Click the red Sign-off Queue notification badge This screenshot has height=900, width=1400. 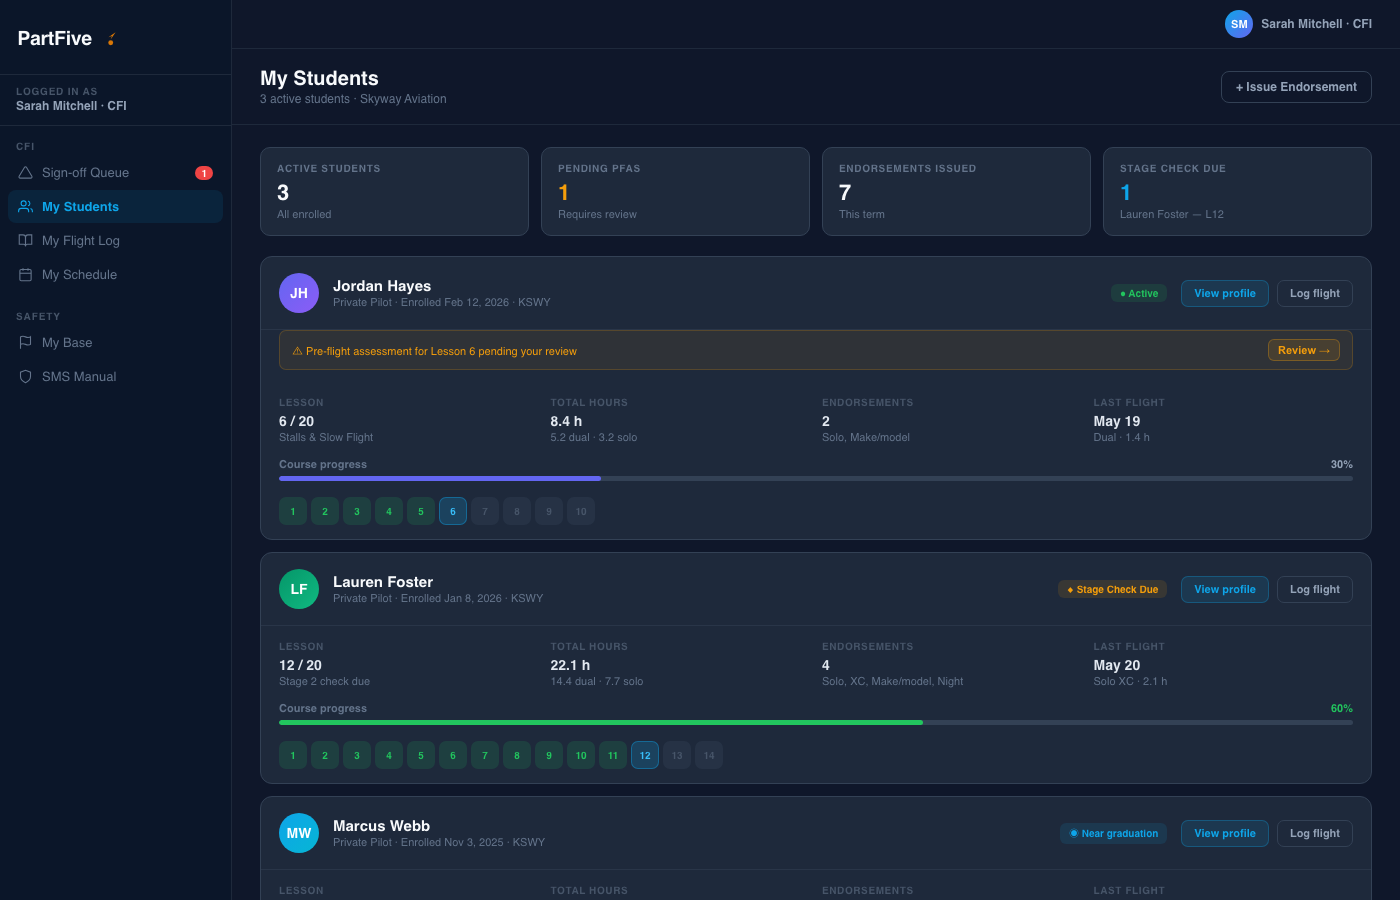(204, 173)
